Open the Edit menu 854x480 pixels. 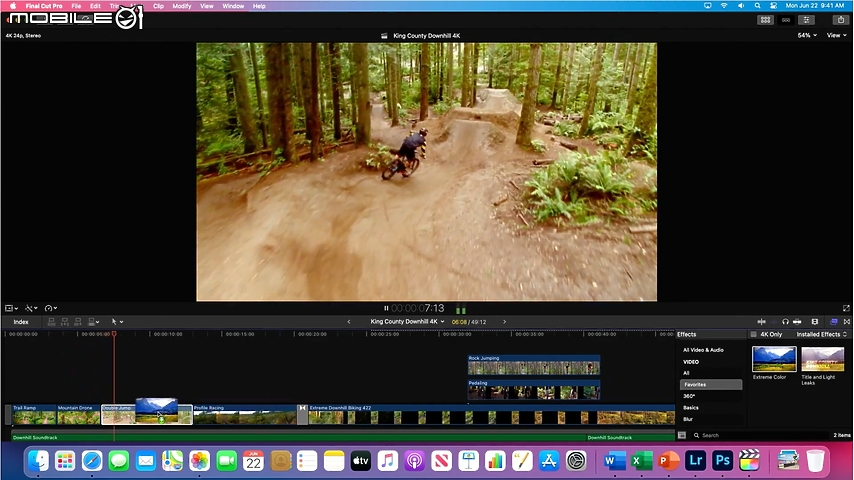tap(95, 6)
